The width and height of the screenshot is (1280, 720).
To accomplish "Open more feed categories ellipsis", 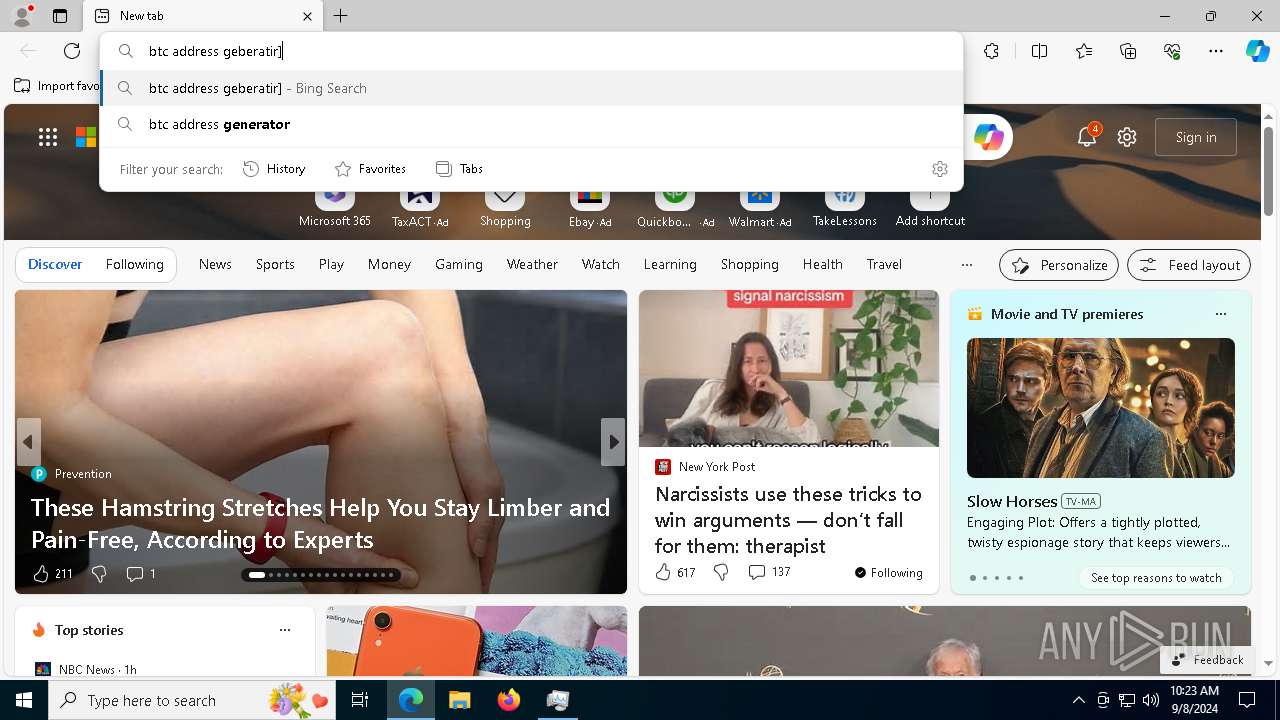I will click(966, 265).
